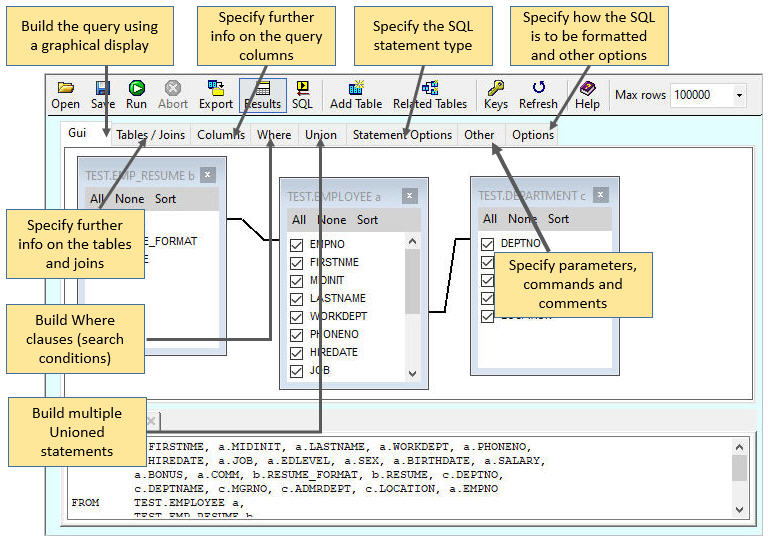768x543 pixels.
Task: Uncheck the LASTNAME checkbox
Action: 296,299
